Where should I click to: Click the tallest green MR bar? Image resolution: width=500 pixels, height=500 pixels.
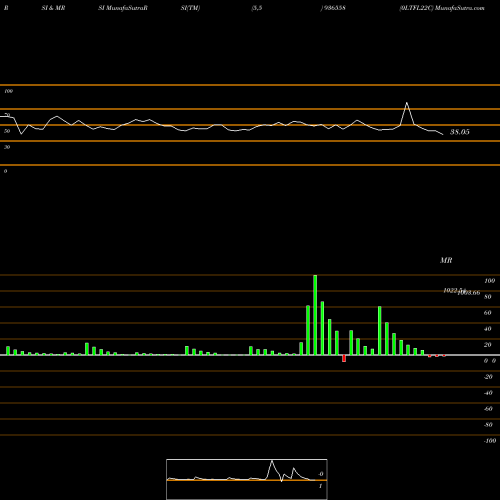pyautogui.click(x=315, y=315)
